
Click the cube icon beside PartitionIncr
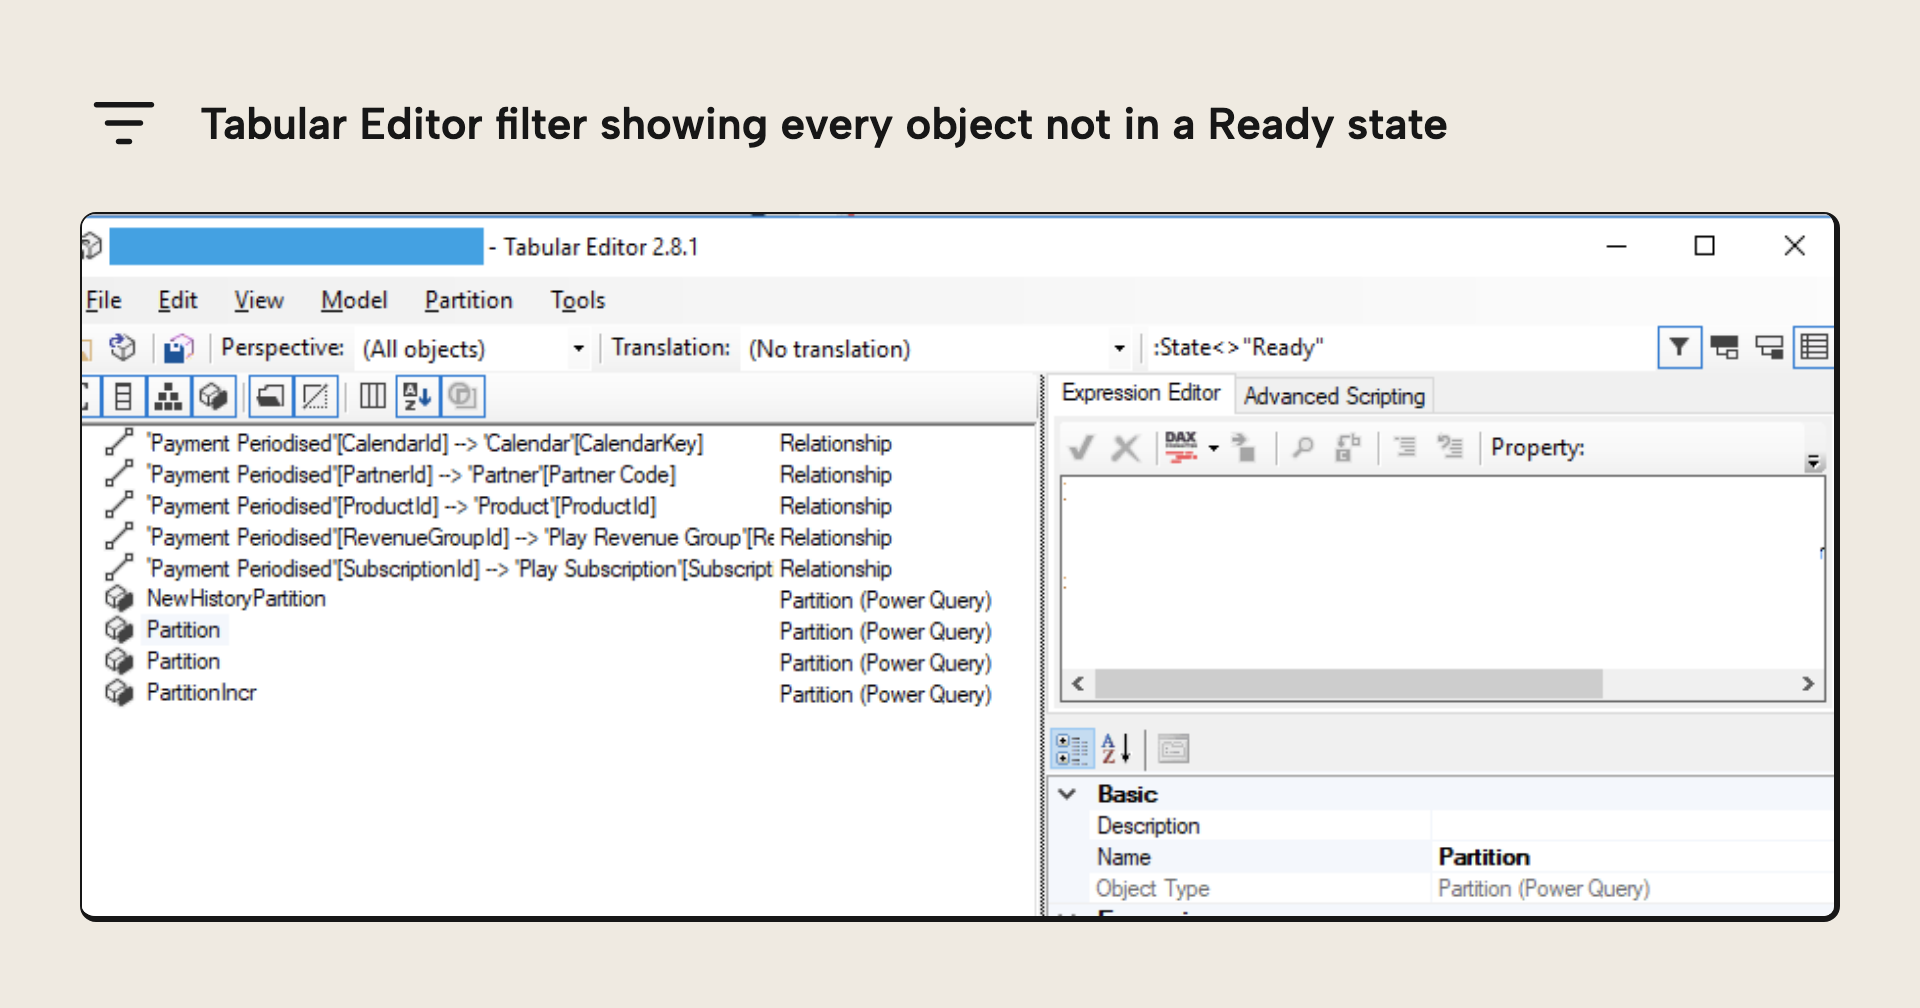(x=119, y=692)
